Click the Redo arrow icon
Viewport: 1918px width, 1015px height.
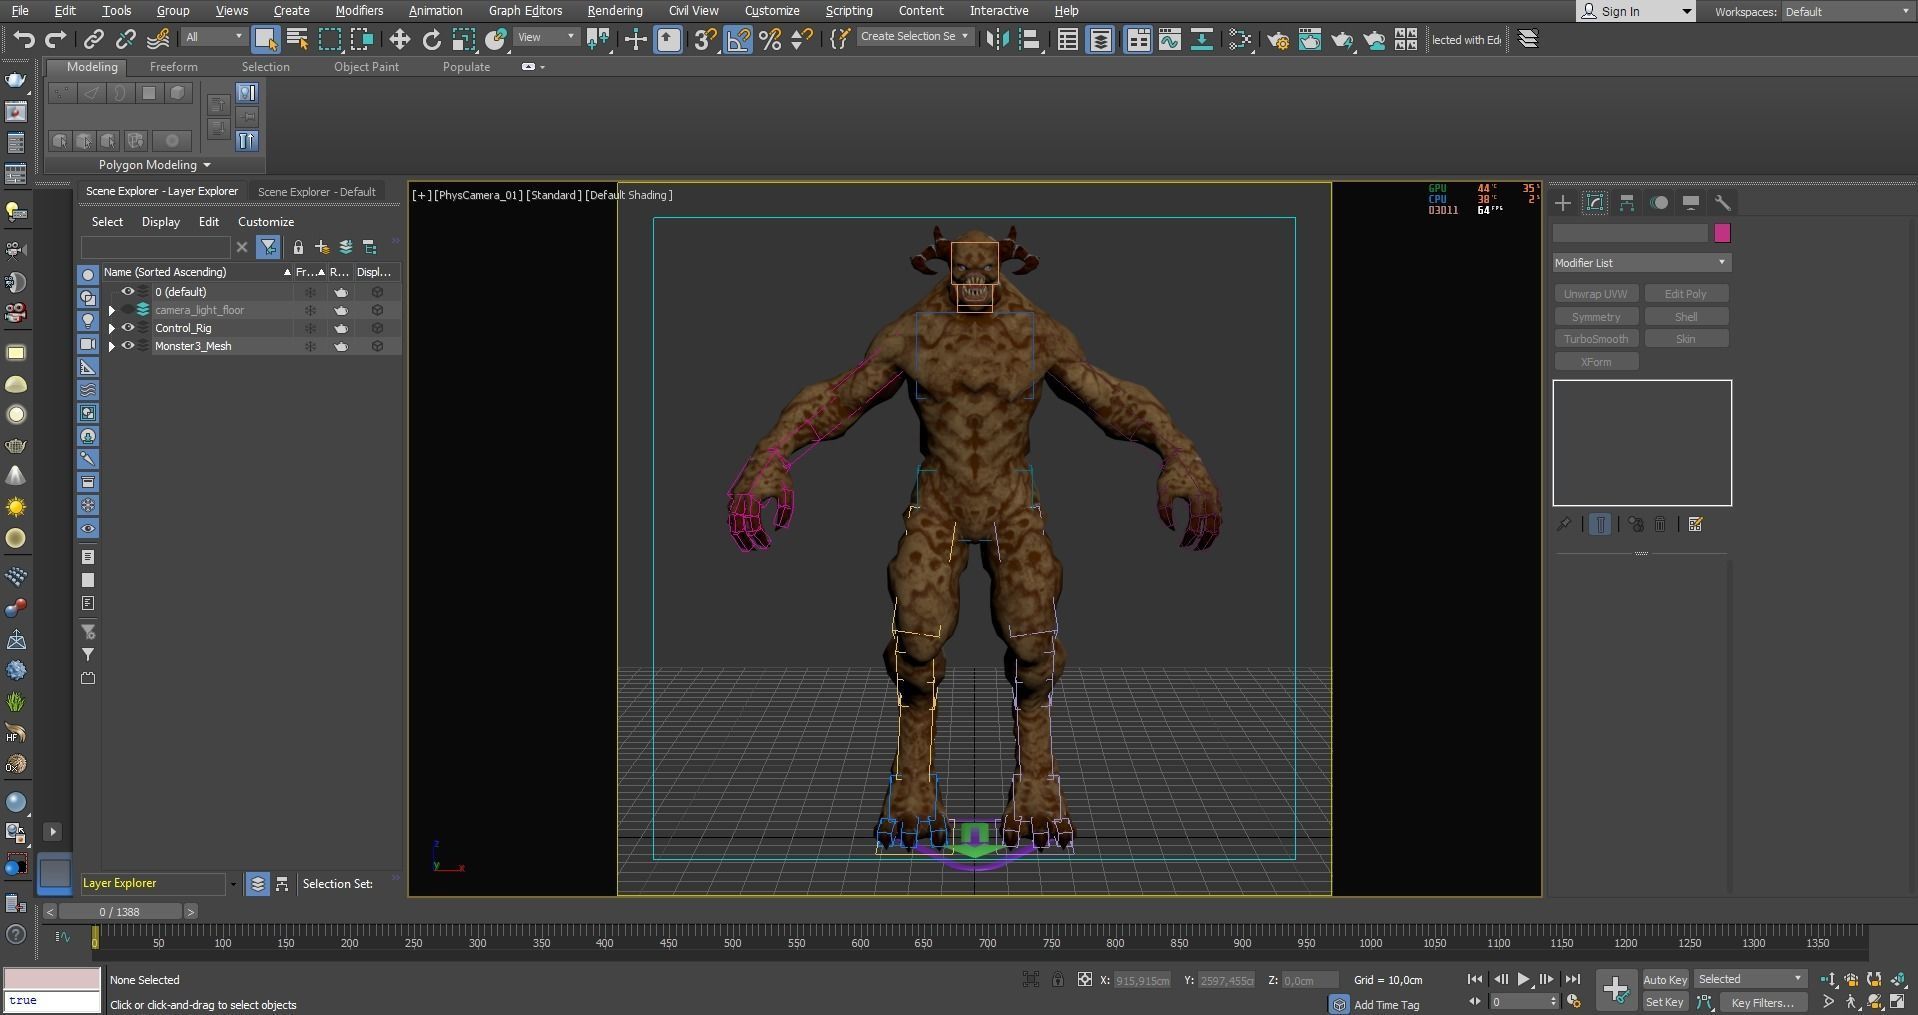[x=56, y=39]
